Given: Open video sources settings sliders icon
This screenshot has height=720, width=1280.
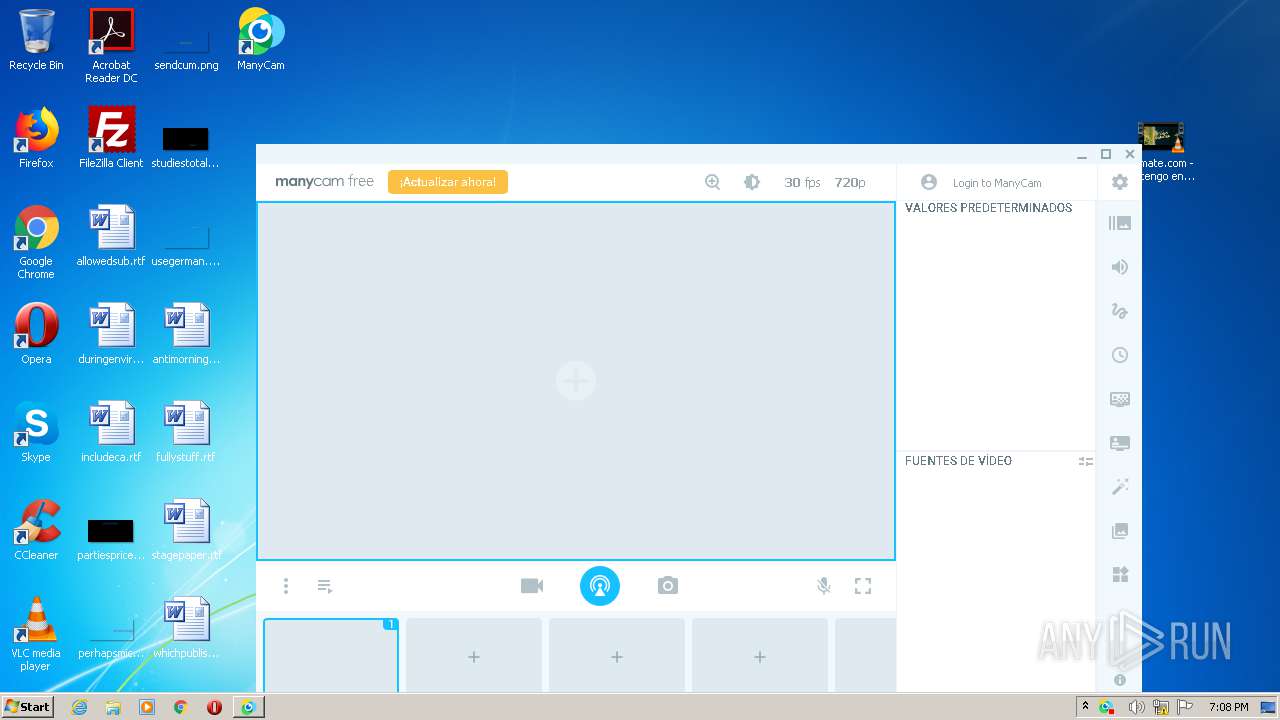Looking at the screenshot, I should click(1085, 461).
